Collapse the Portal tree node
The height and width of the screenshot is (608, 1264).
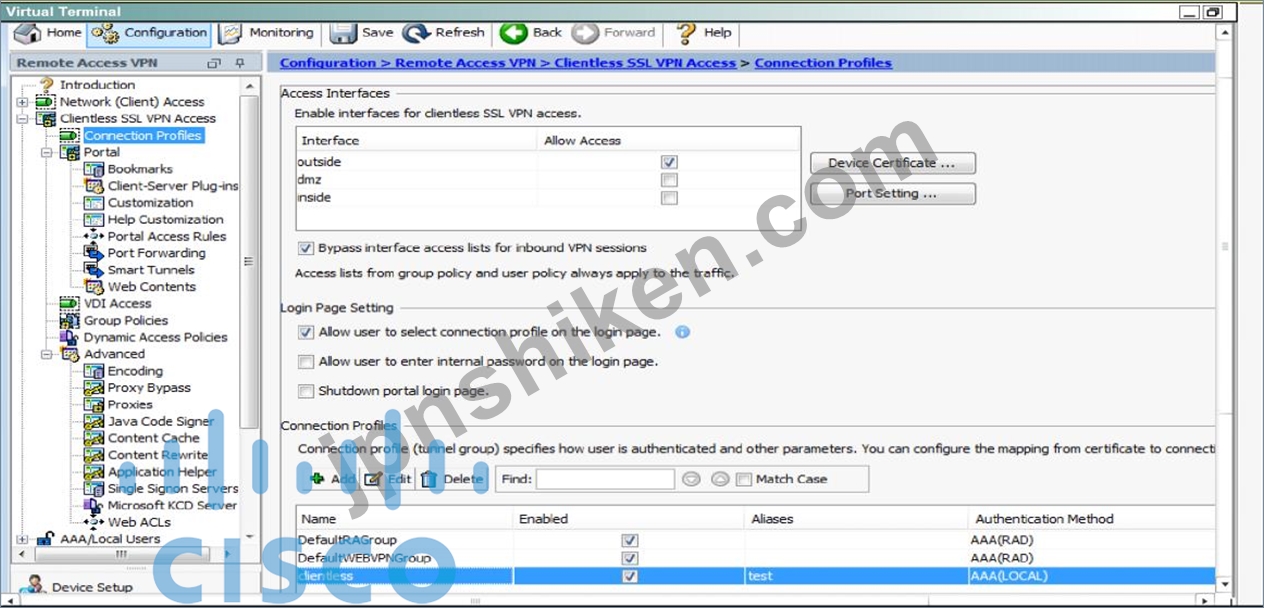46,153
